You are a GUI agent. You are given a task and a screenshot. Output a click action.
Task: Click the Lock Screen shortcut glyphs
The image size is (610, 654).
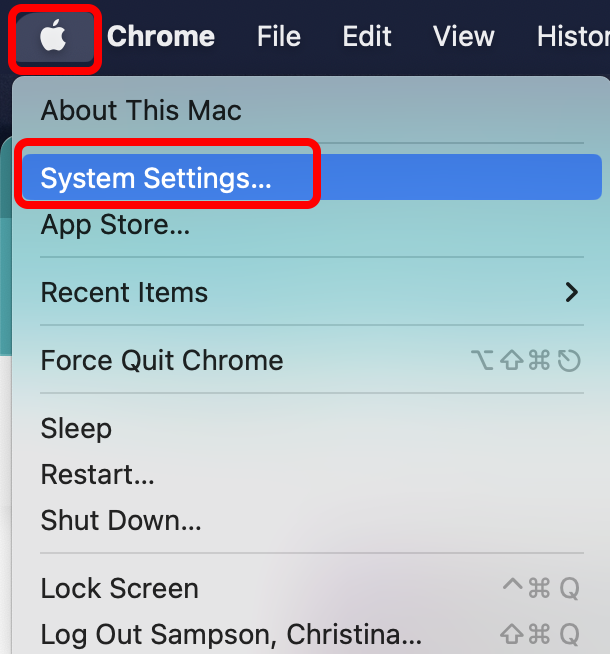coord(541,588)
